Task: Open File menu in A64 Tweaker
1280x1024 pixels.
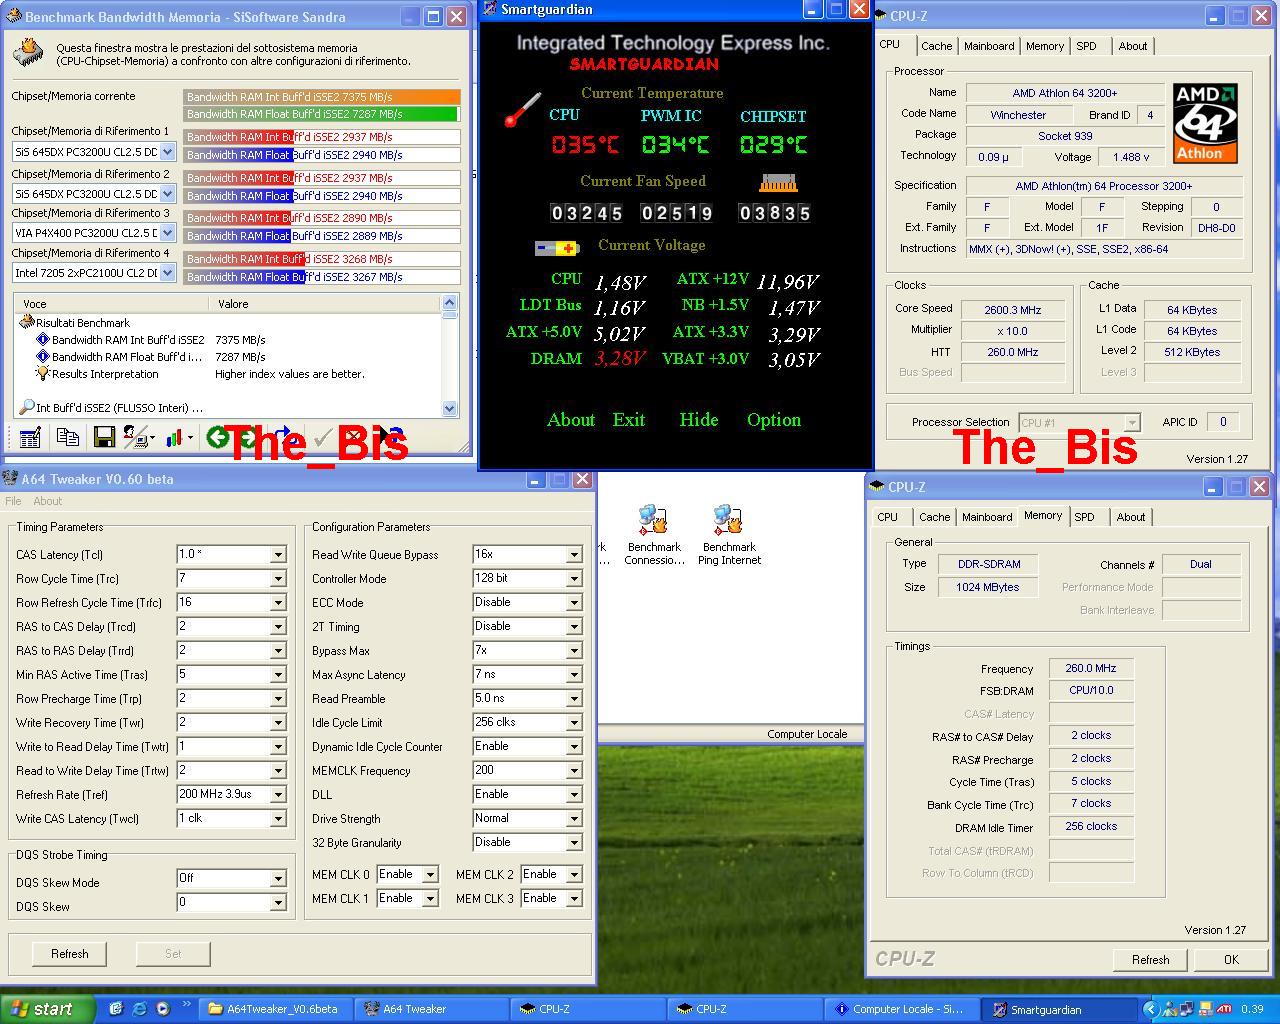Action: pos(13,501)
